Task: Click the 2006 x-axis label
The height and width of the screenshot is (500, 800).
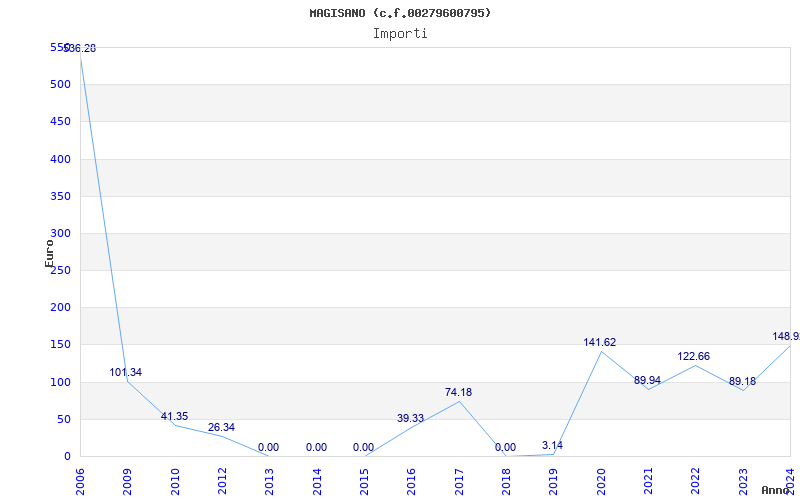Action: tap(80, 482)
